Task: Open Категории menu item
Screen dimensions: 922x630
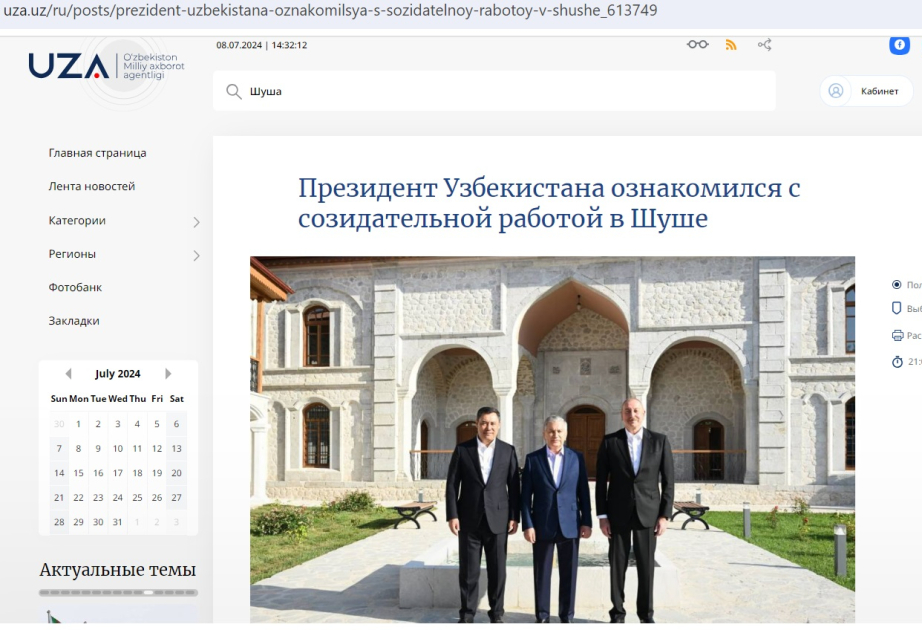Action: [77, 221]
